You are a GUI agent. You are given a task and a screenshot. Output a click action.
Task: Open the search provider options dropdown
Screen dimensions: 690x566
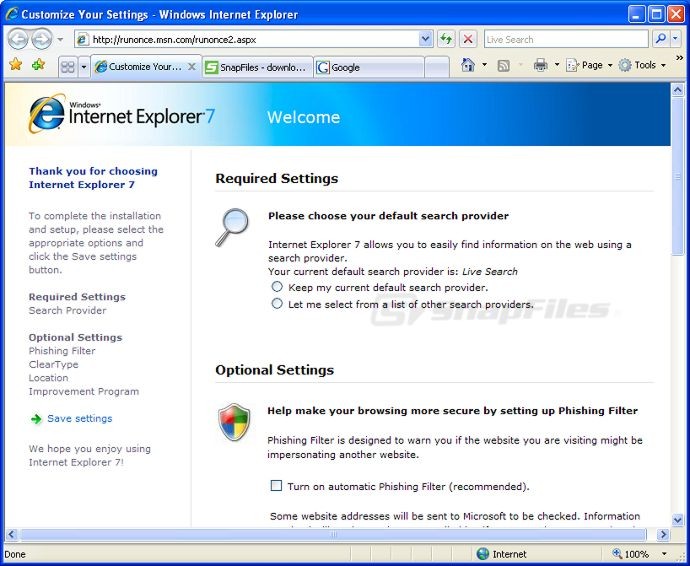click(x=675, y=39)
